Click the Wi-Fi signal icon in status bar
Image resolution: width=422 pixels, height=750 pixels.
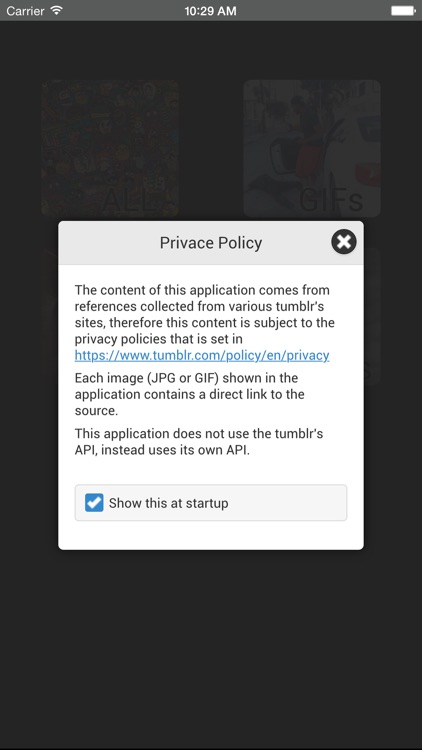coord(56,11)
